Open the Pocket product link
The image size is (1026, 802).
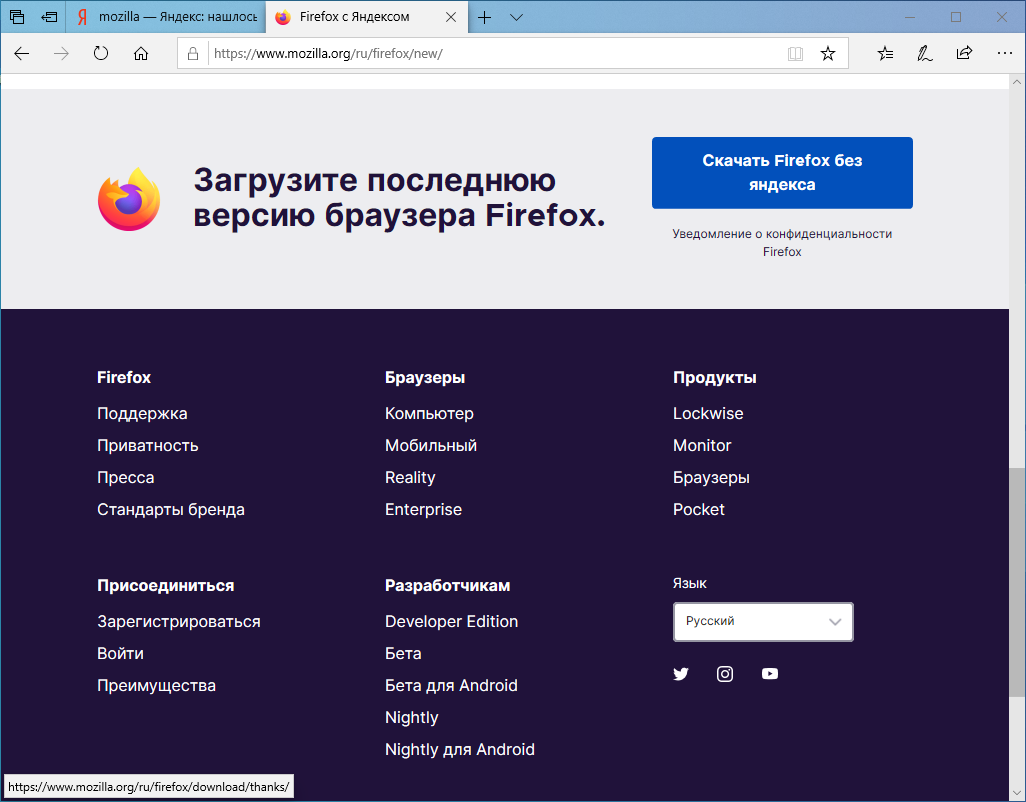pyautogui.click(x=699, y=510)
